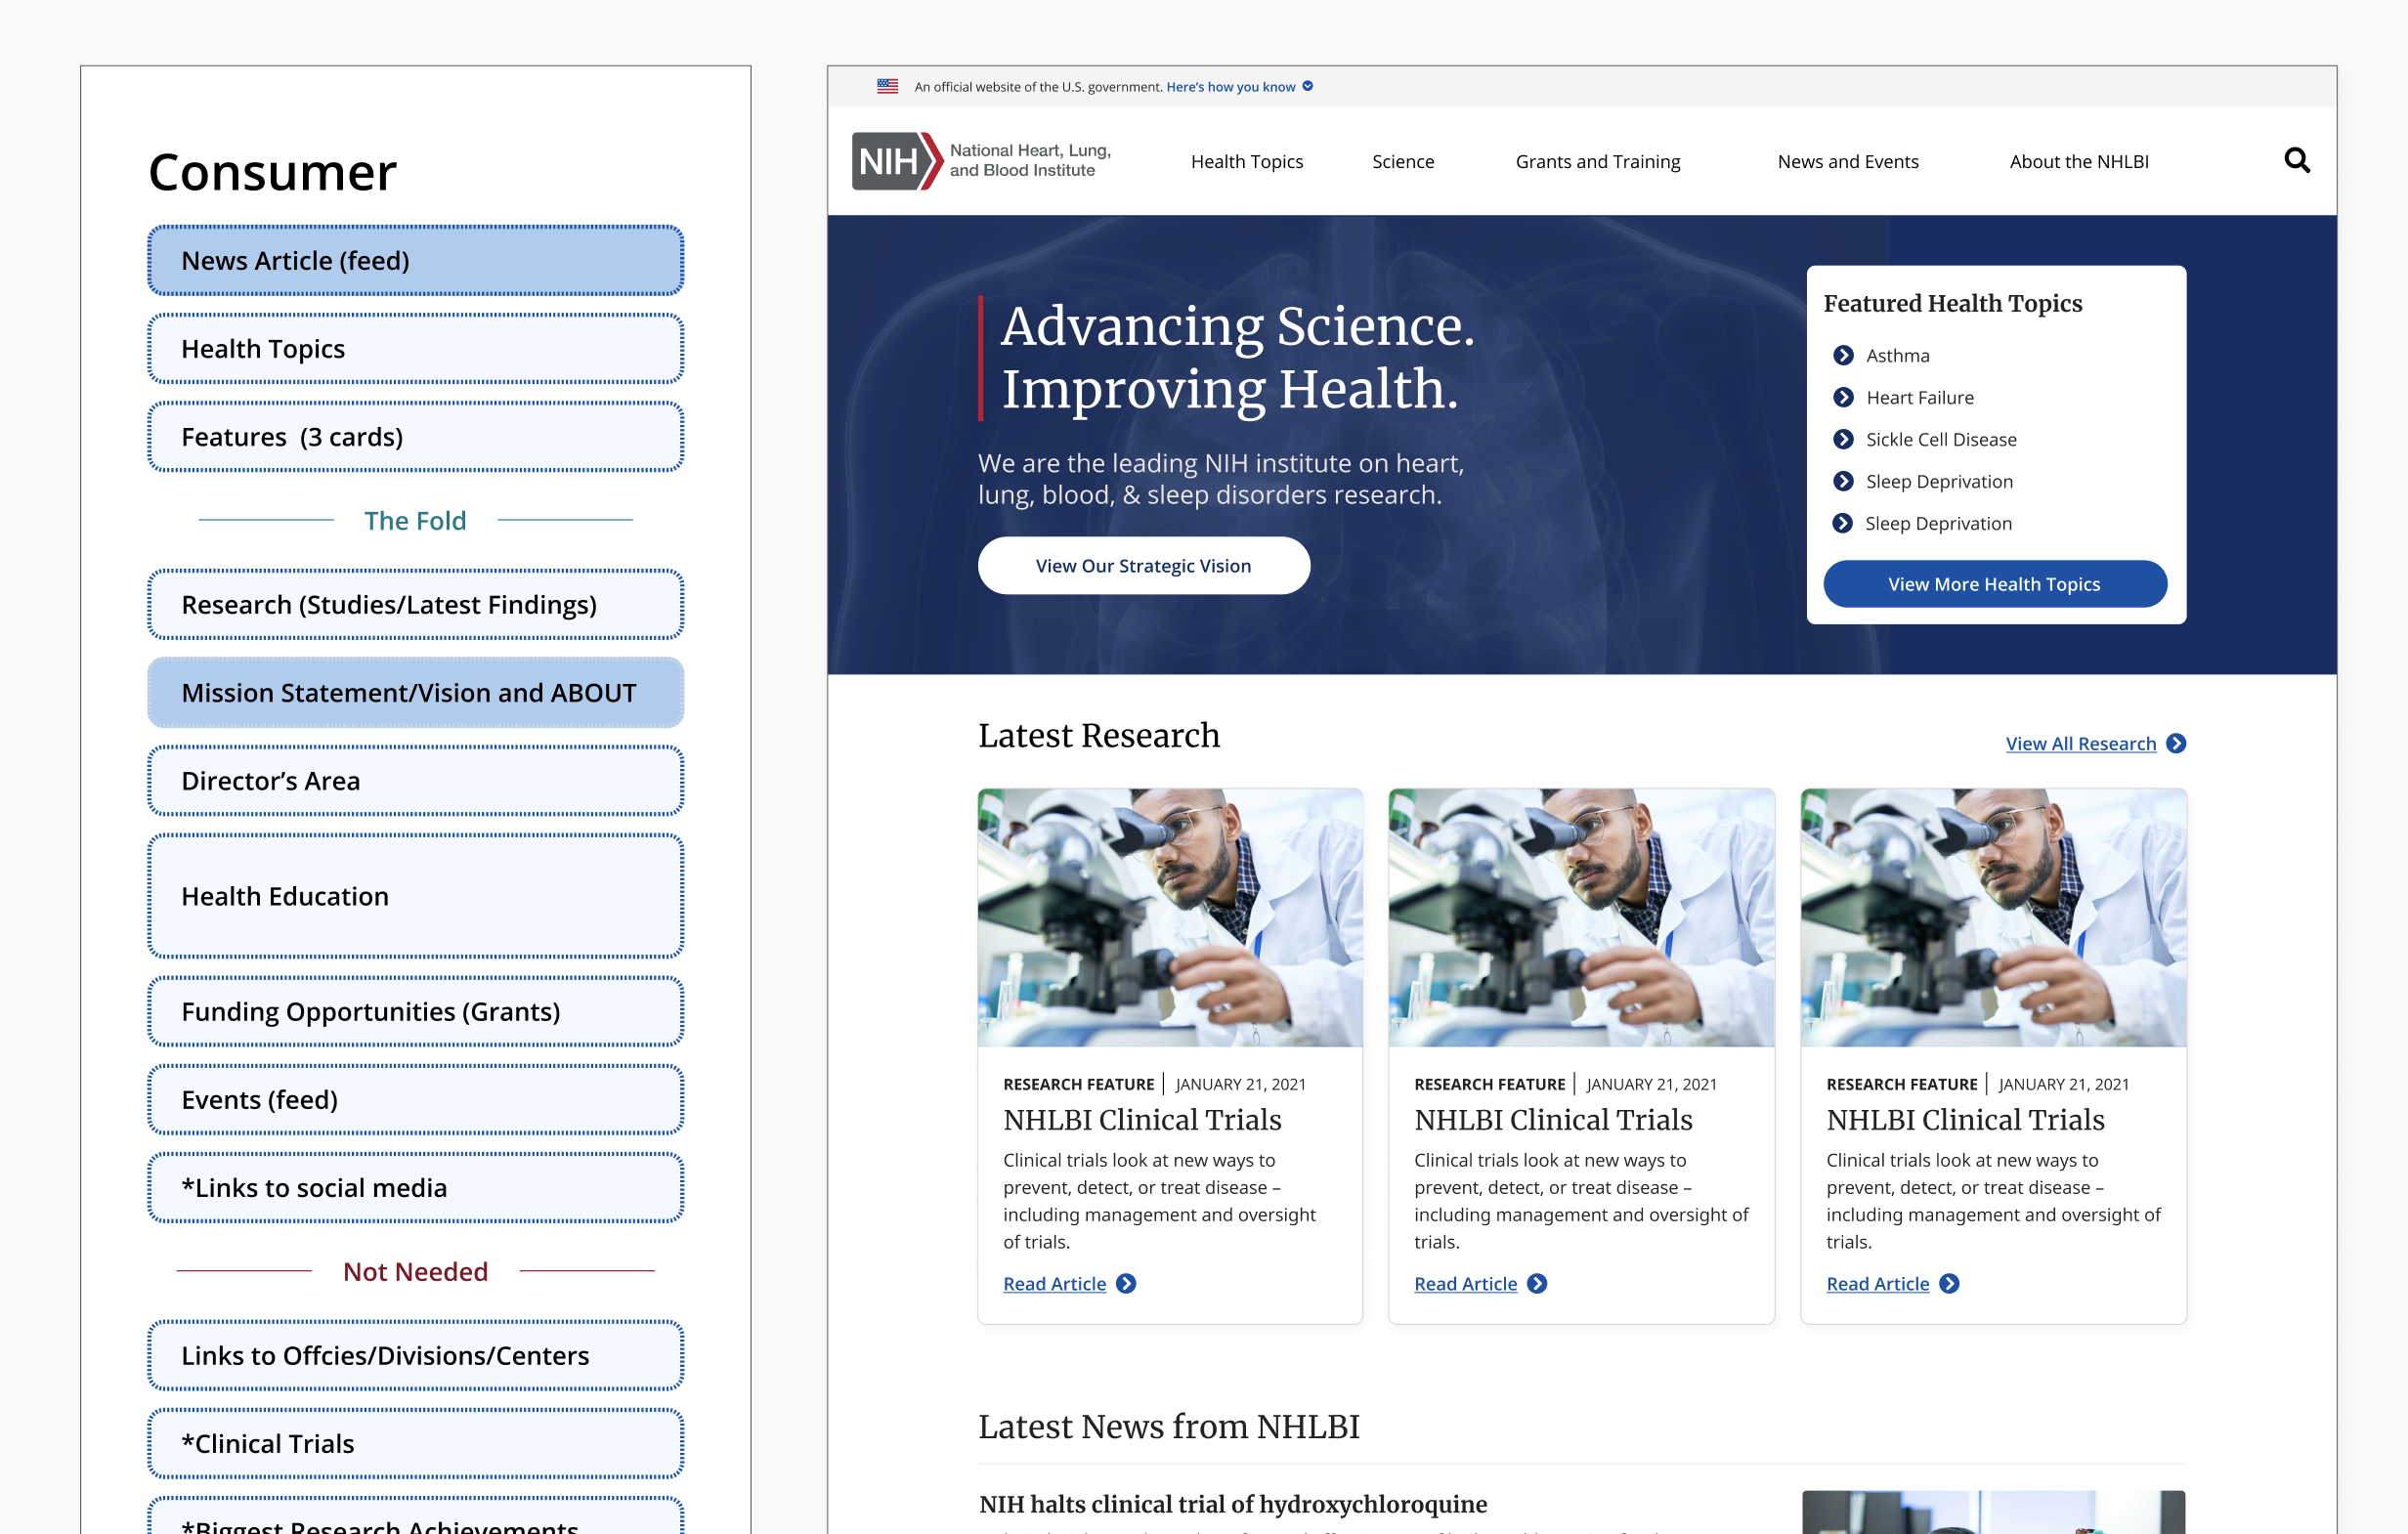Select the Mission Statement/Vision and ABOUT block
Image resolution: width=2408 pixels, height=1534 pixels.
point(415,692)
